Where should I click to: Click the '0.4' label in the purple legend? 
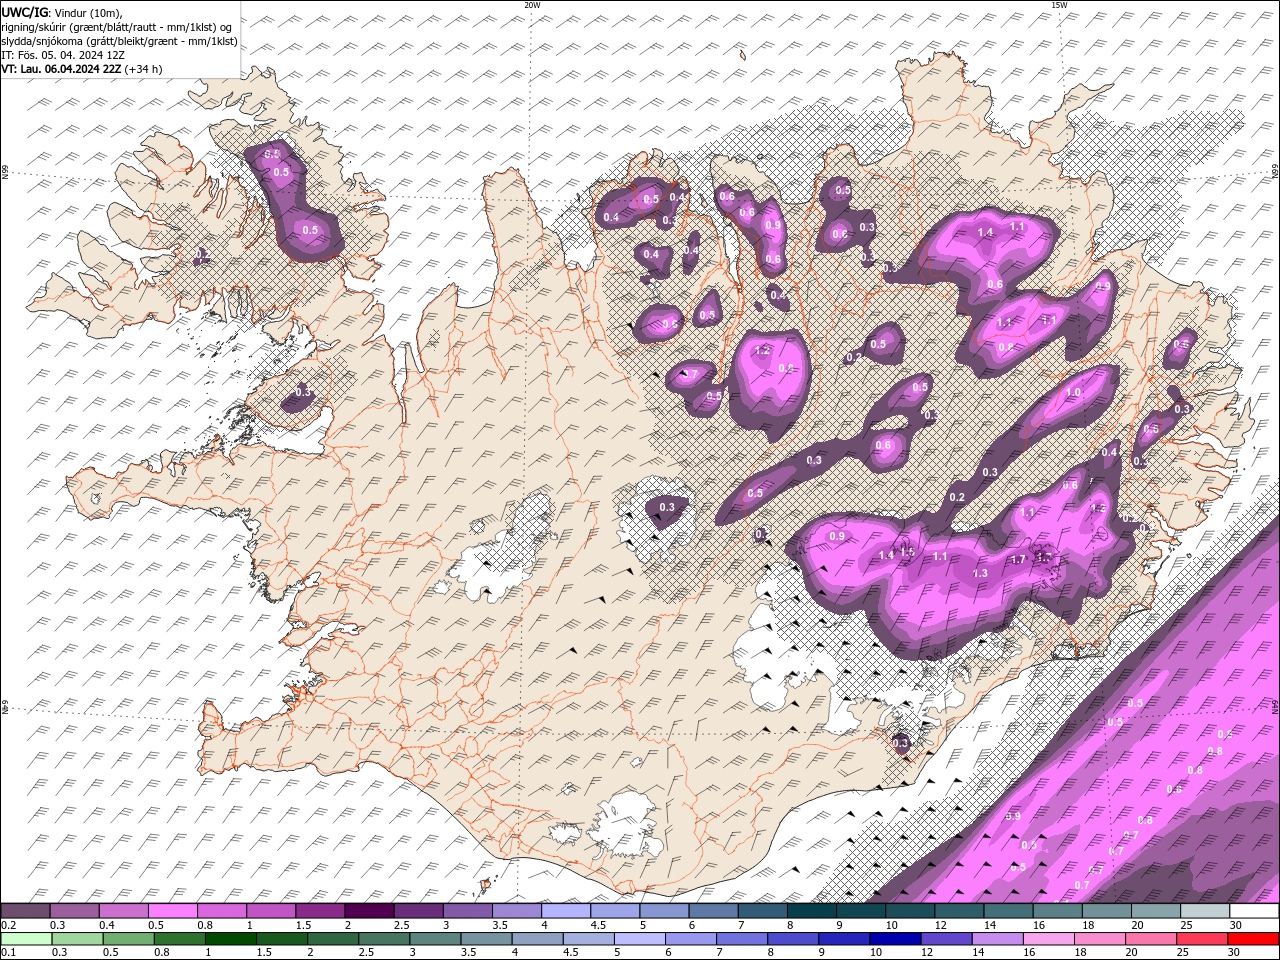click(x=106, y=925)
